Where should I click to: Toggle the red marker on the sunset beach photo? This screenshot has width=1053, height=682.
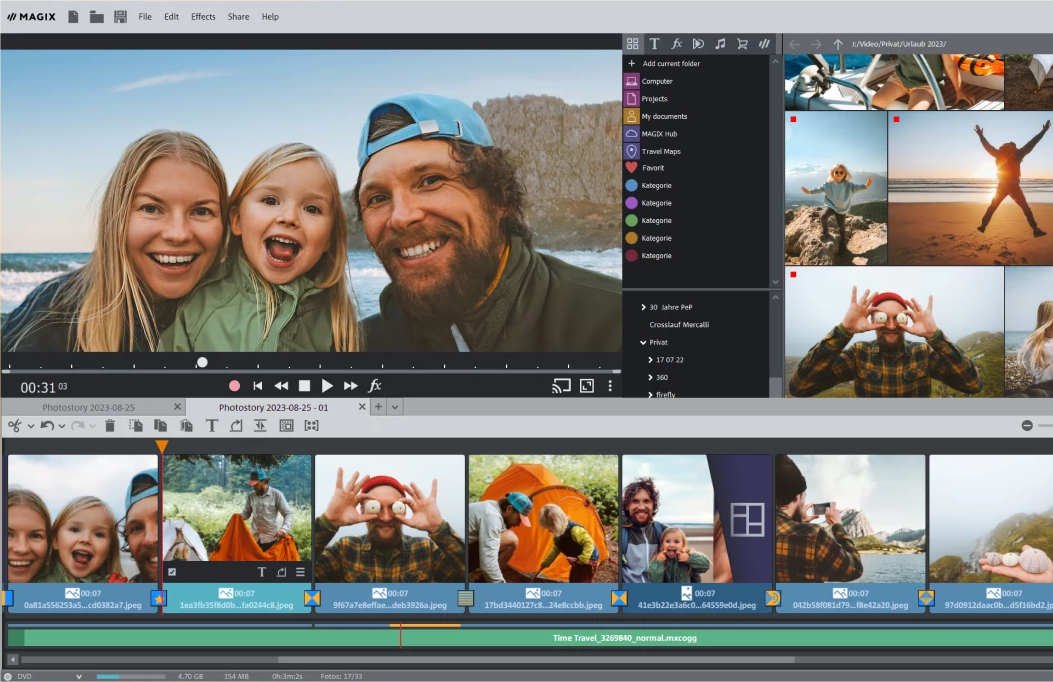pyautogui.click(x=896, y=119)
